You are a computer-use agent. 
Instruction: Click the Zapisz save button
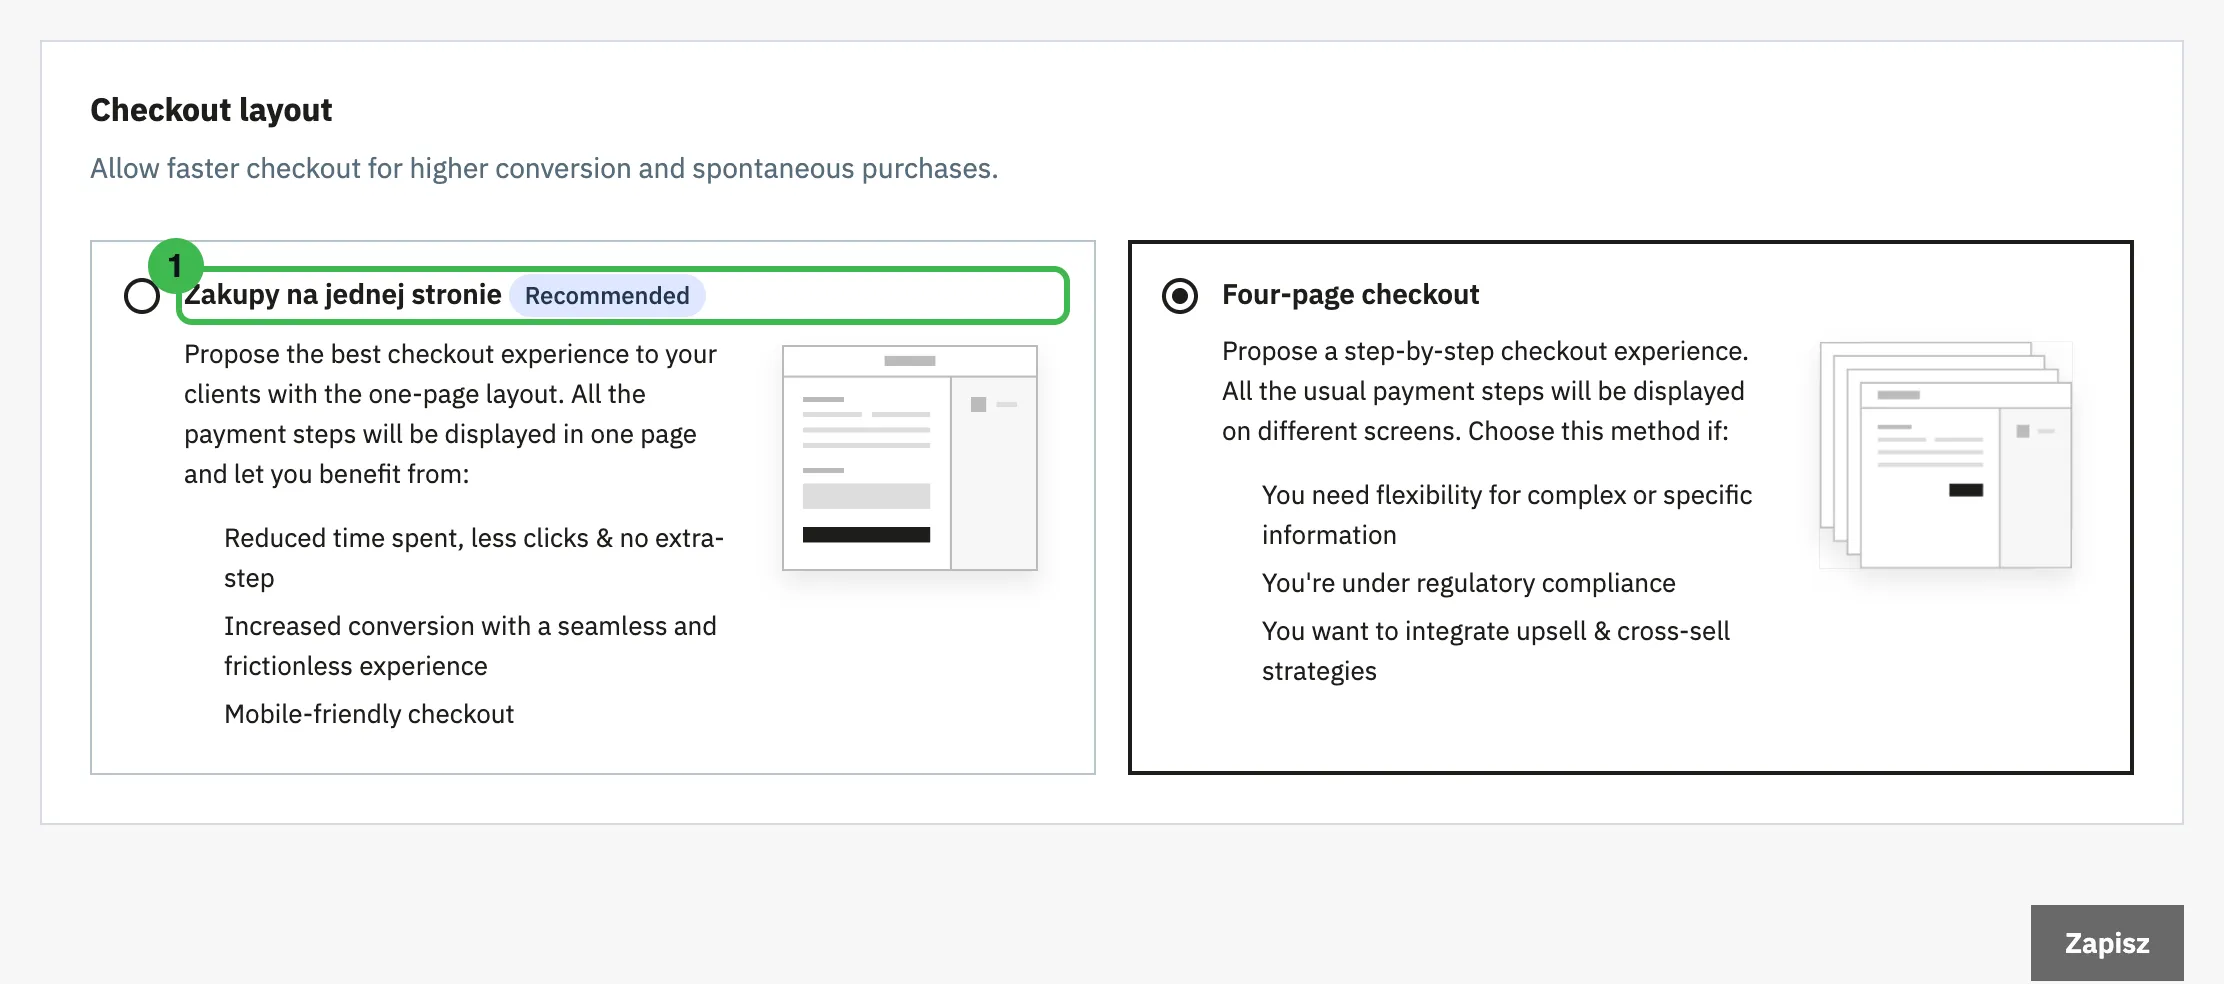point(2107,943)
